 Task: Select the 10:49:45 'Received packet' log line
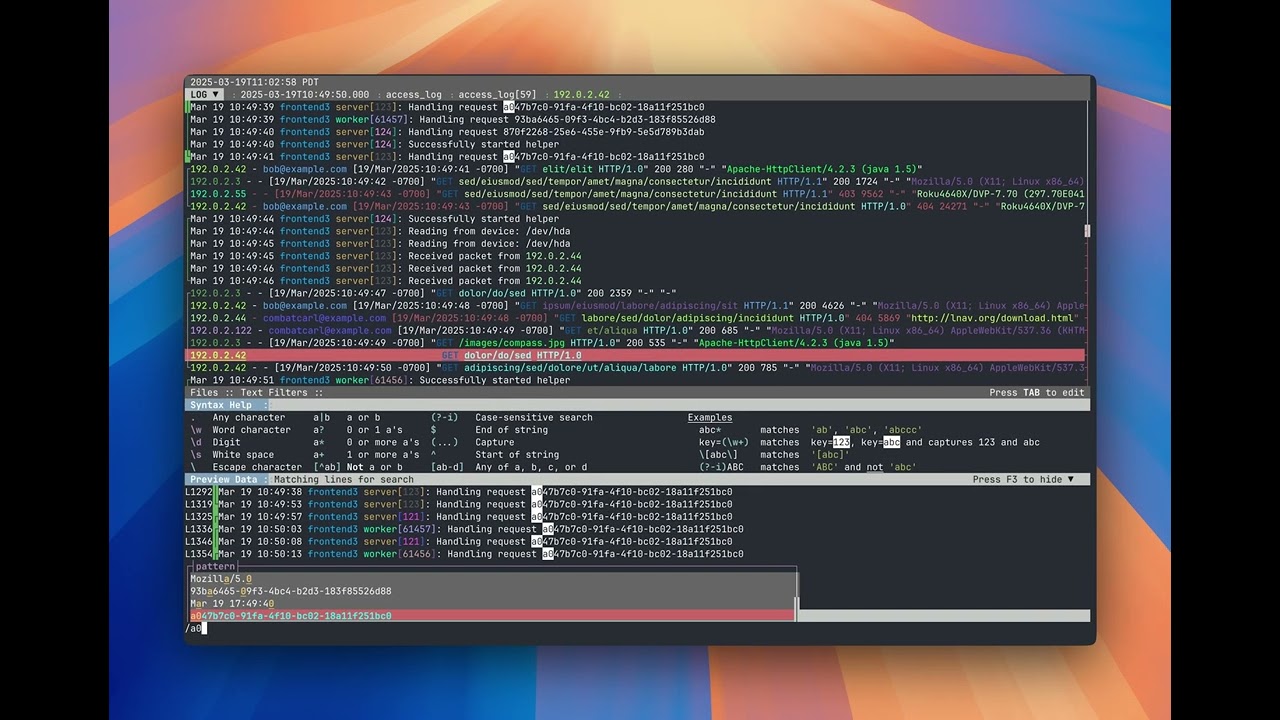coord(635,256)
